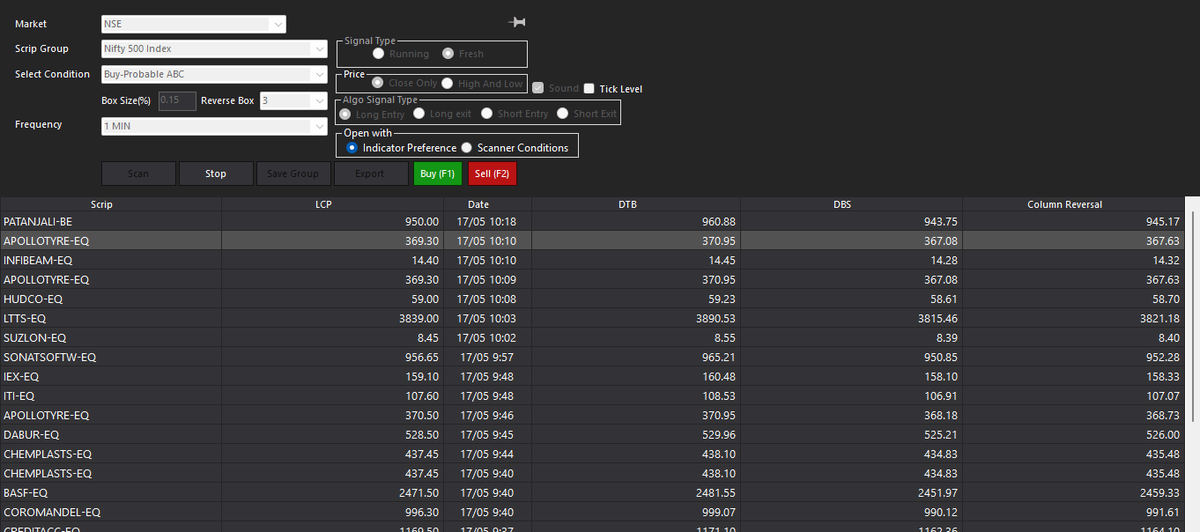Select the INFIBEAM-EQ scrip row

tap(592, 260)
